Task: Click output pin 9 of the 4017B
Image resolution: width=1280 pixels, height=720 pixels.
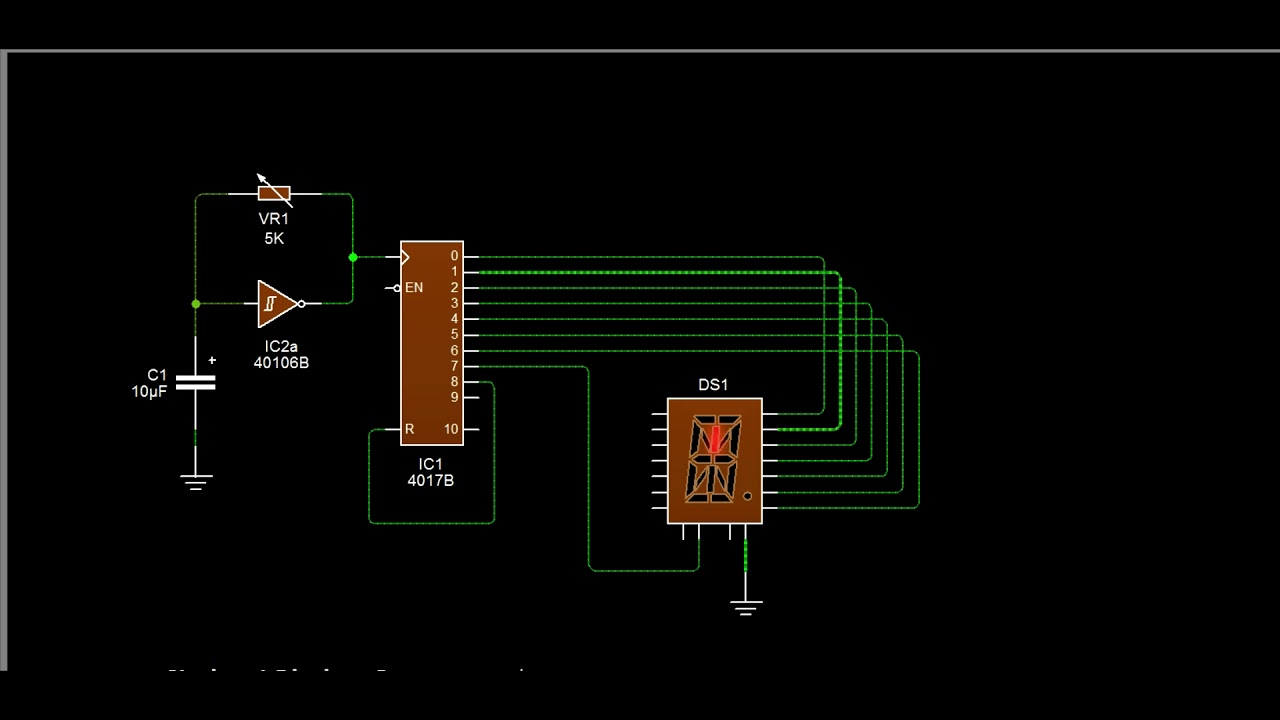Action: 454,397
